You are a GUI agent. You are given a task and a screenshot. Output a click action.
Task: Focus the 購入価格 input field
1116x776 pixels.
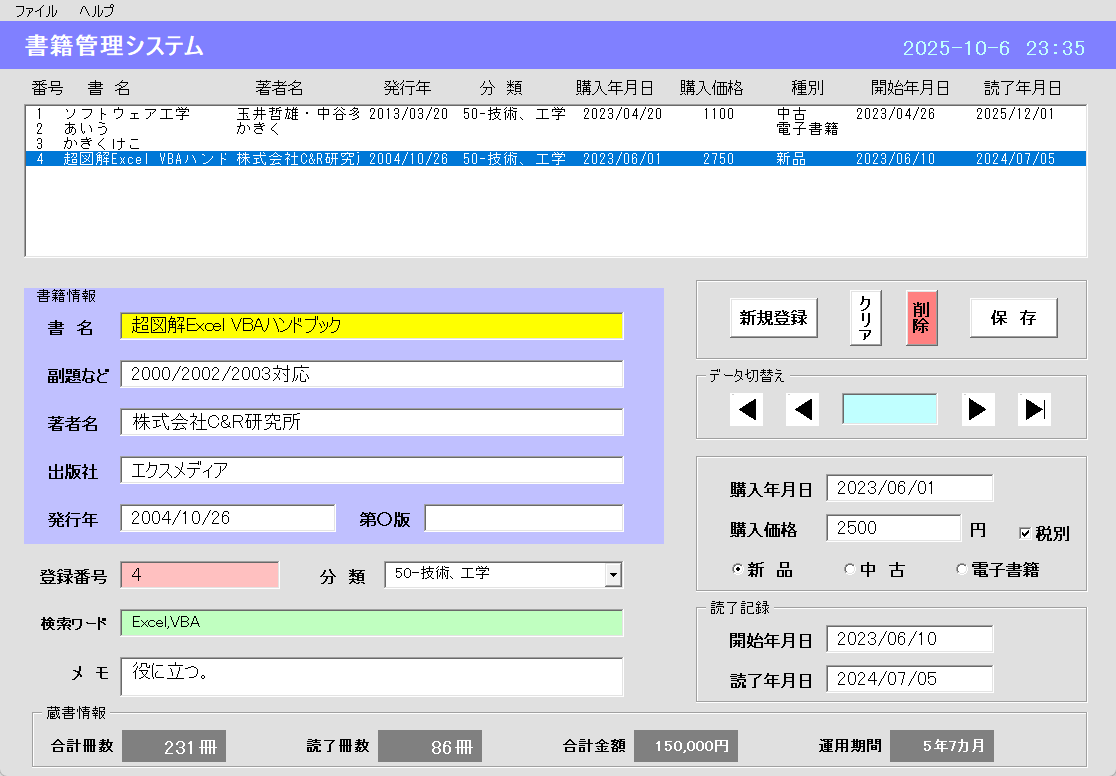coord(893,528)
